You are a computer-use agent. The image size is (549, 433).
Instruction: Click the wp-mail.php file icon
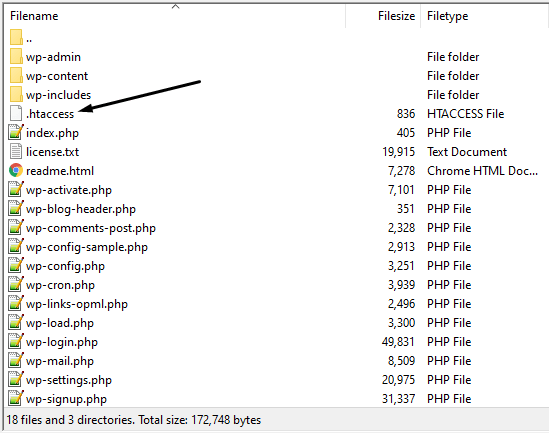16,361
